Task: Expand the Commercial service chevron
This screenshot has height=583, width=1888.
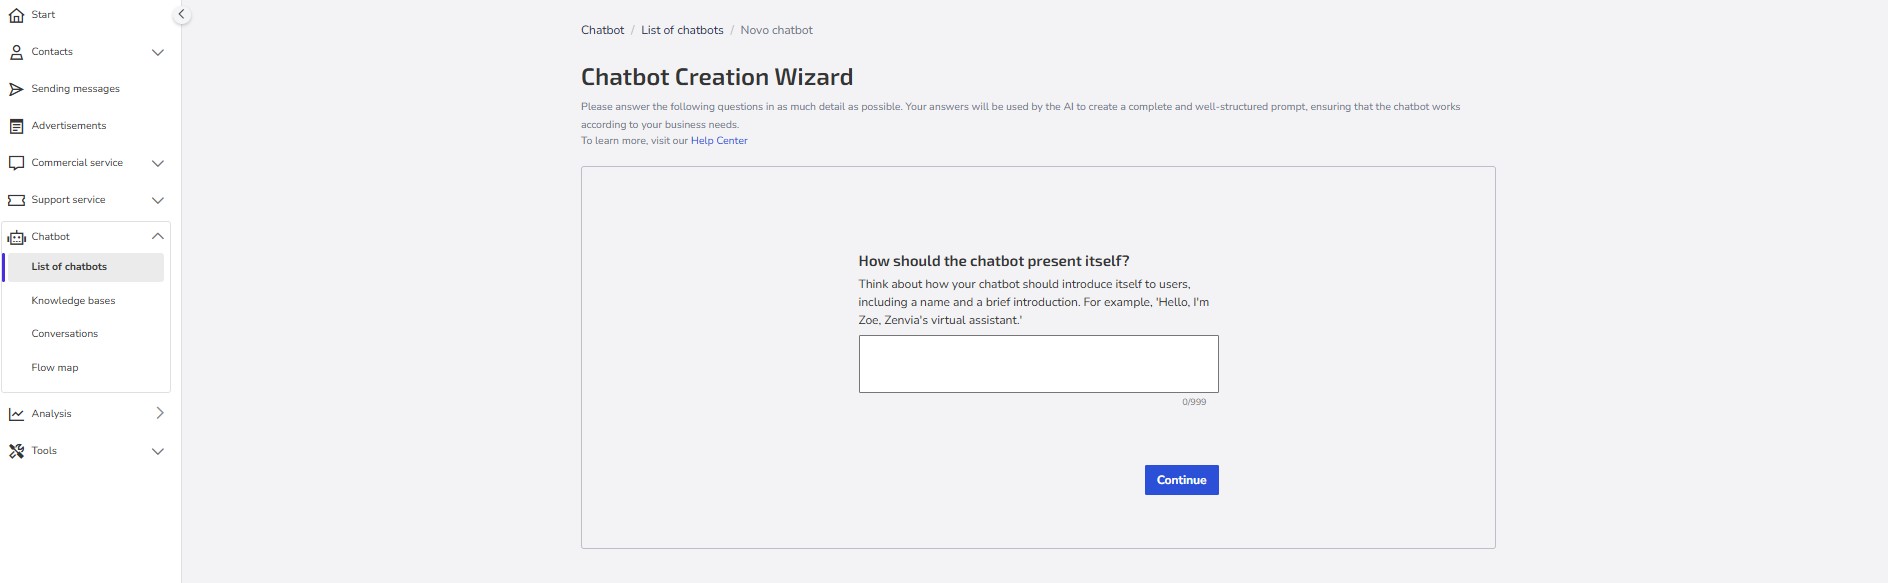Action: (157, 163)
